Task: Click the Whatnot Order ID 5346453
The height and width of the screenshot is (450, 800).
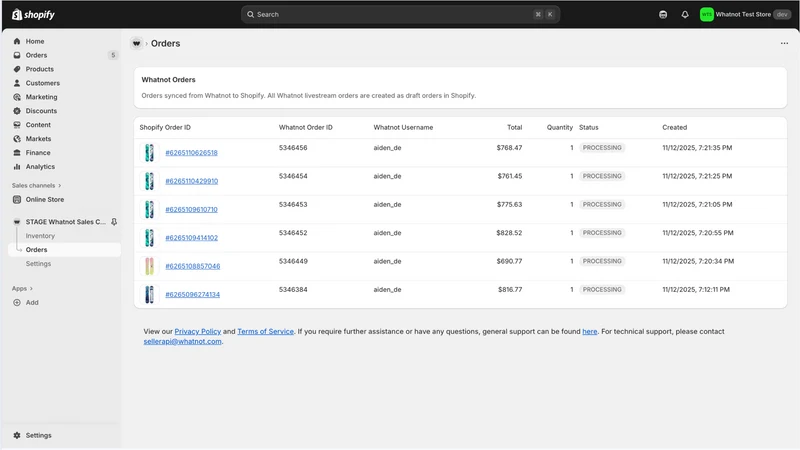Action: point(293,205)
